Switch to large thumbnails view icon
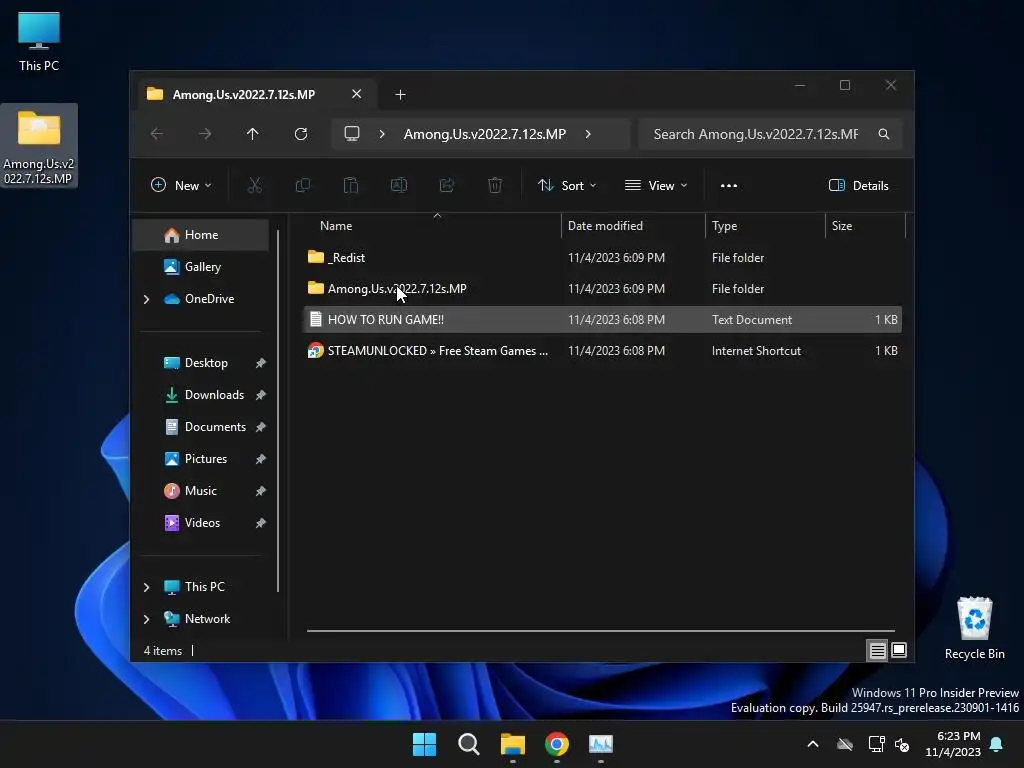 [899, 650]
